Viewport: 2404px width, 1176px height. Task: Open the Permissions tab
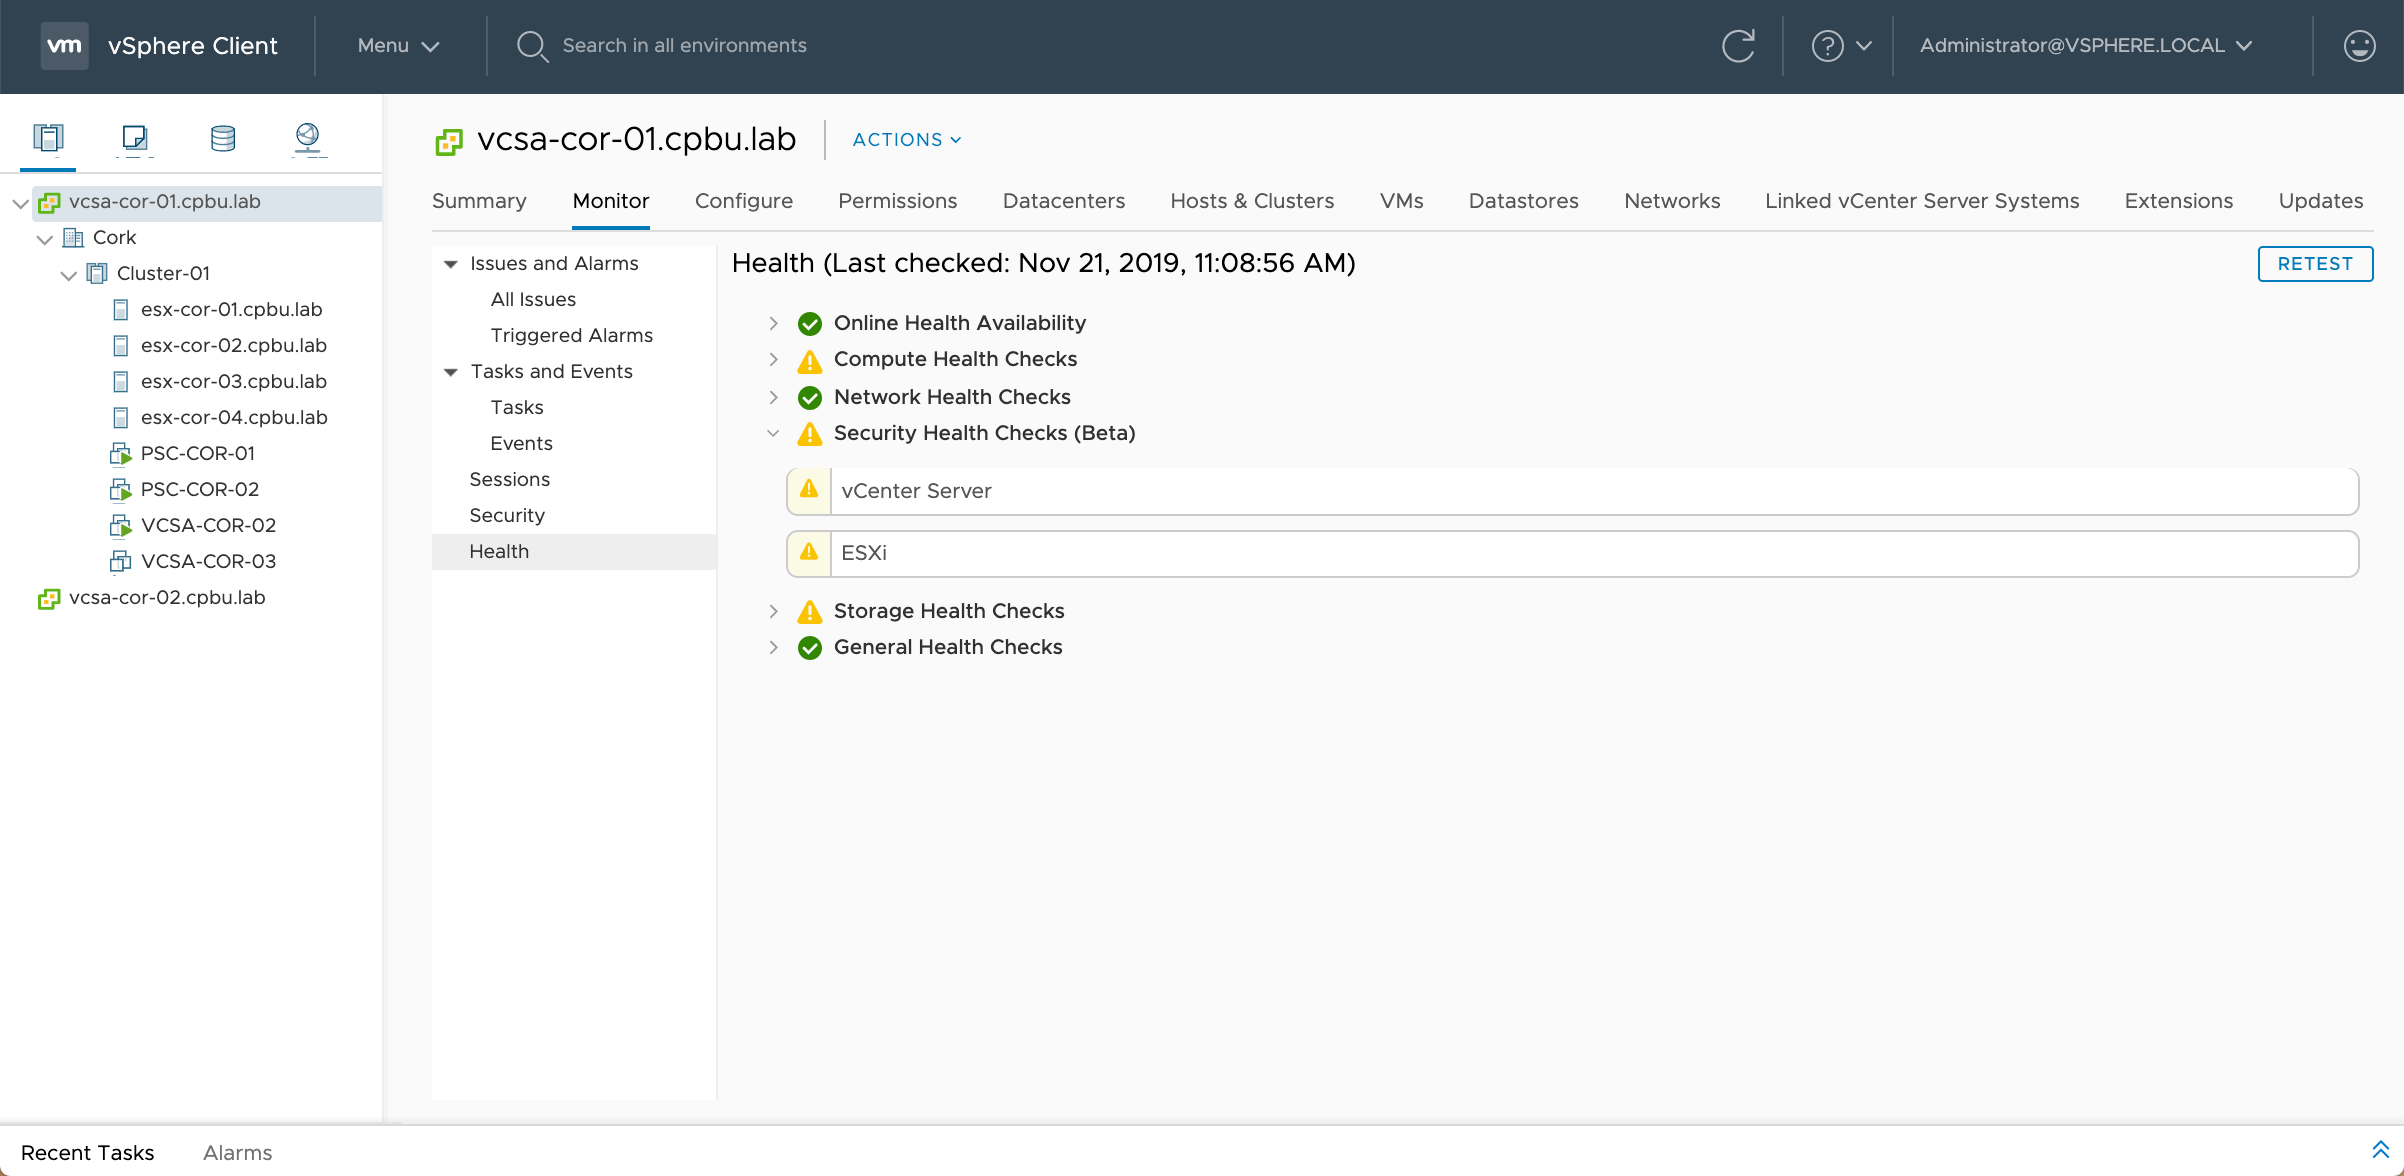point(897,201)
